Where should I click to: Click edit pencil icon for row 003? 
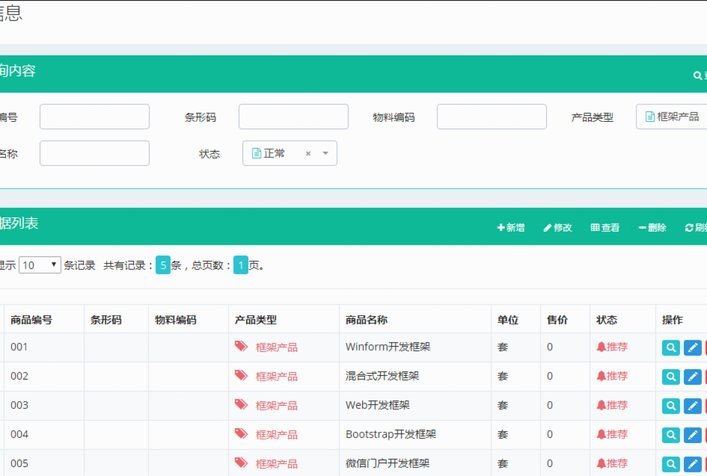pyautogui.click(x=693, y=406)
